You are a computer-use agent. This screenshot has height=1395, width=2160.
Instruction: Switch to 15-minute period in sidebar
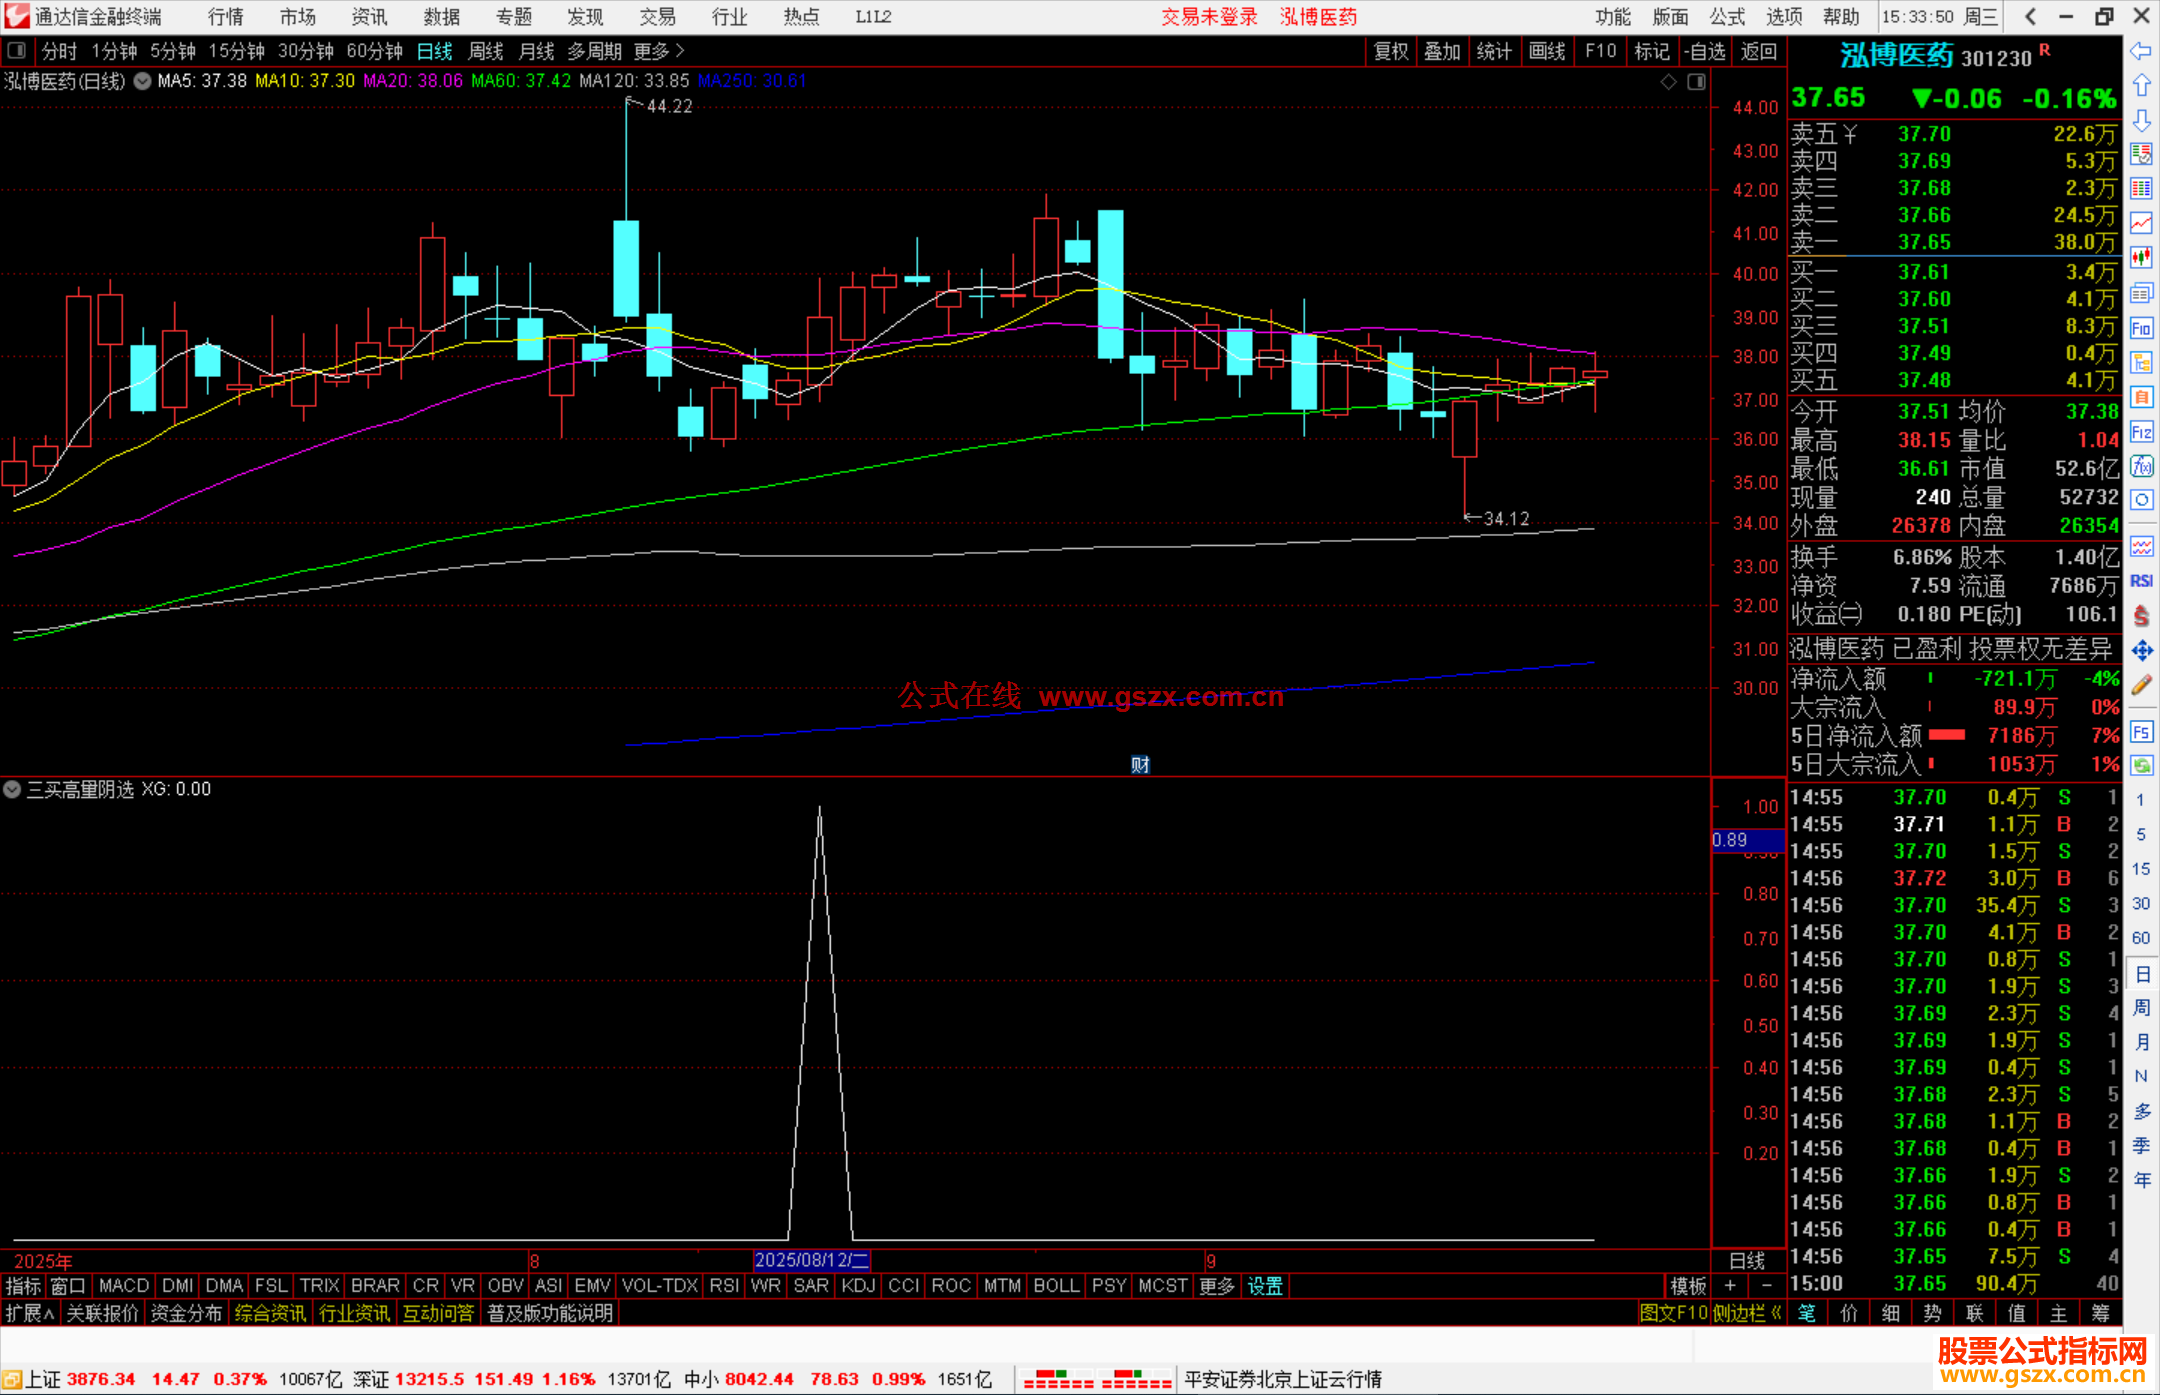pyautogui.click(x=2140, y=869)
